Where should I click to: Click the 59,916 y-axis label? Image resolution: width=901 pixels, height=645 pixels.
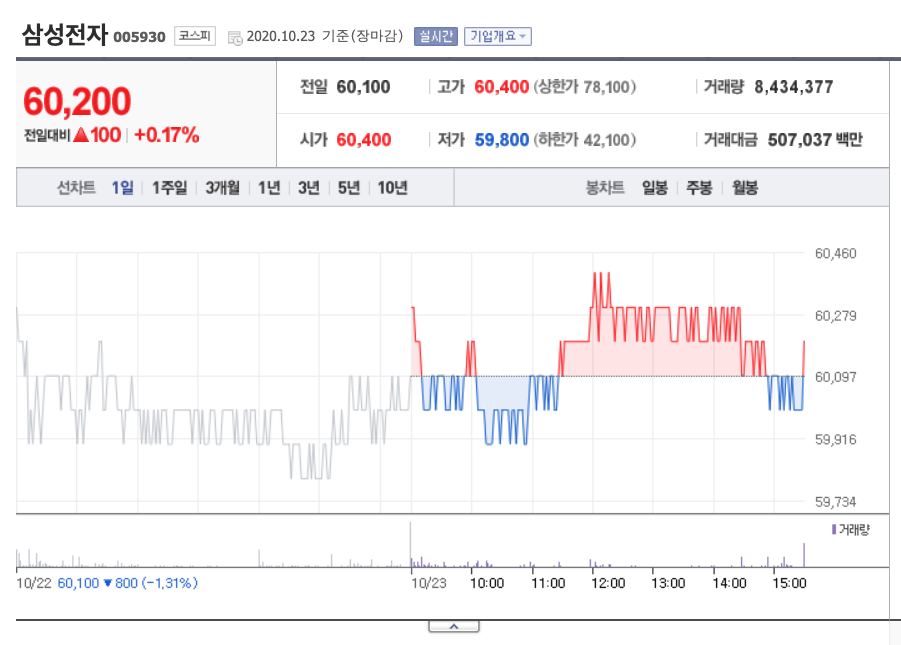835,440
